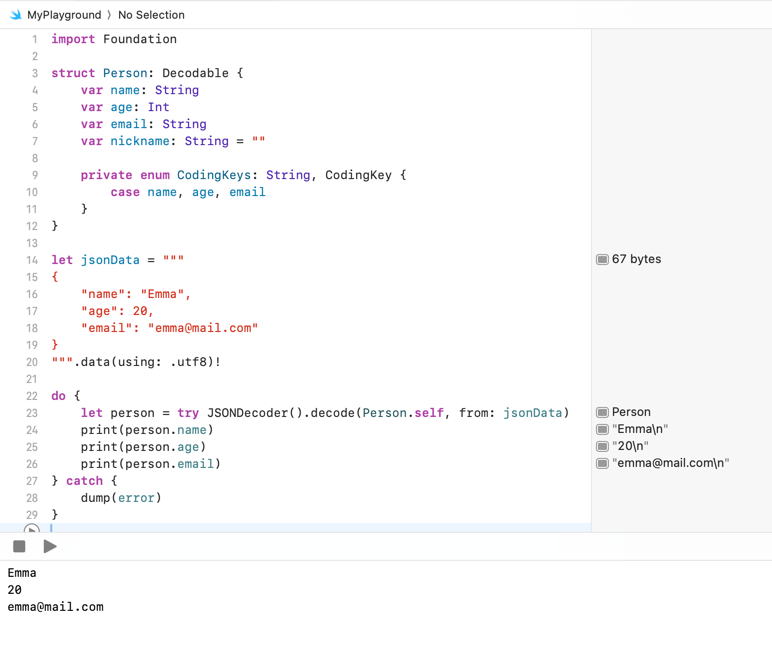Open the No Selection jump bar item
This screenshot has height=646, width=772.
tap(151, 15)
